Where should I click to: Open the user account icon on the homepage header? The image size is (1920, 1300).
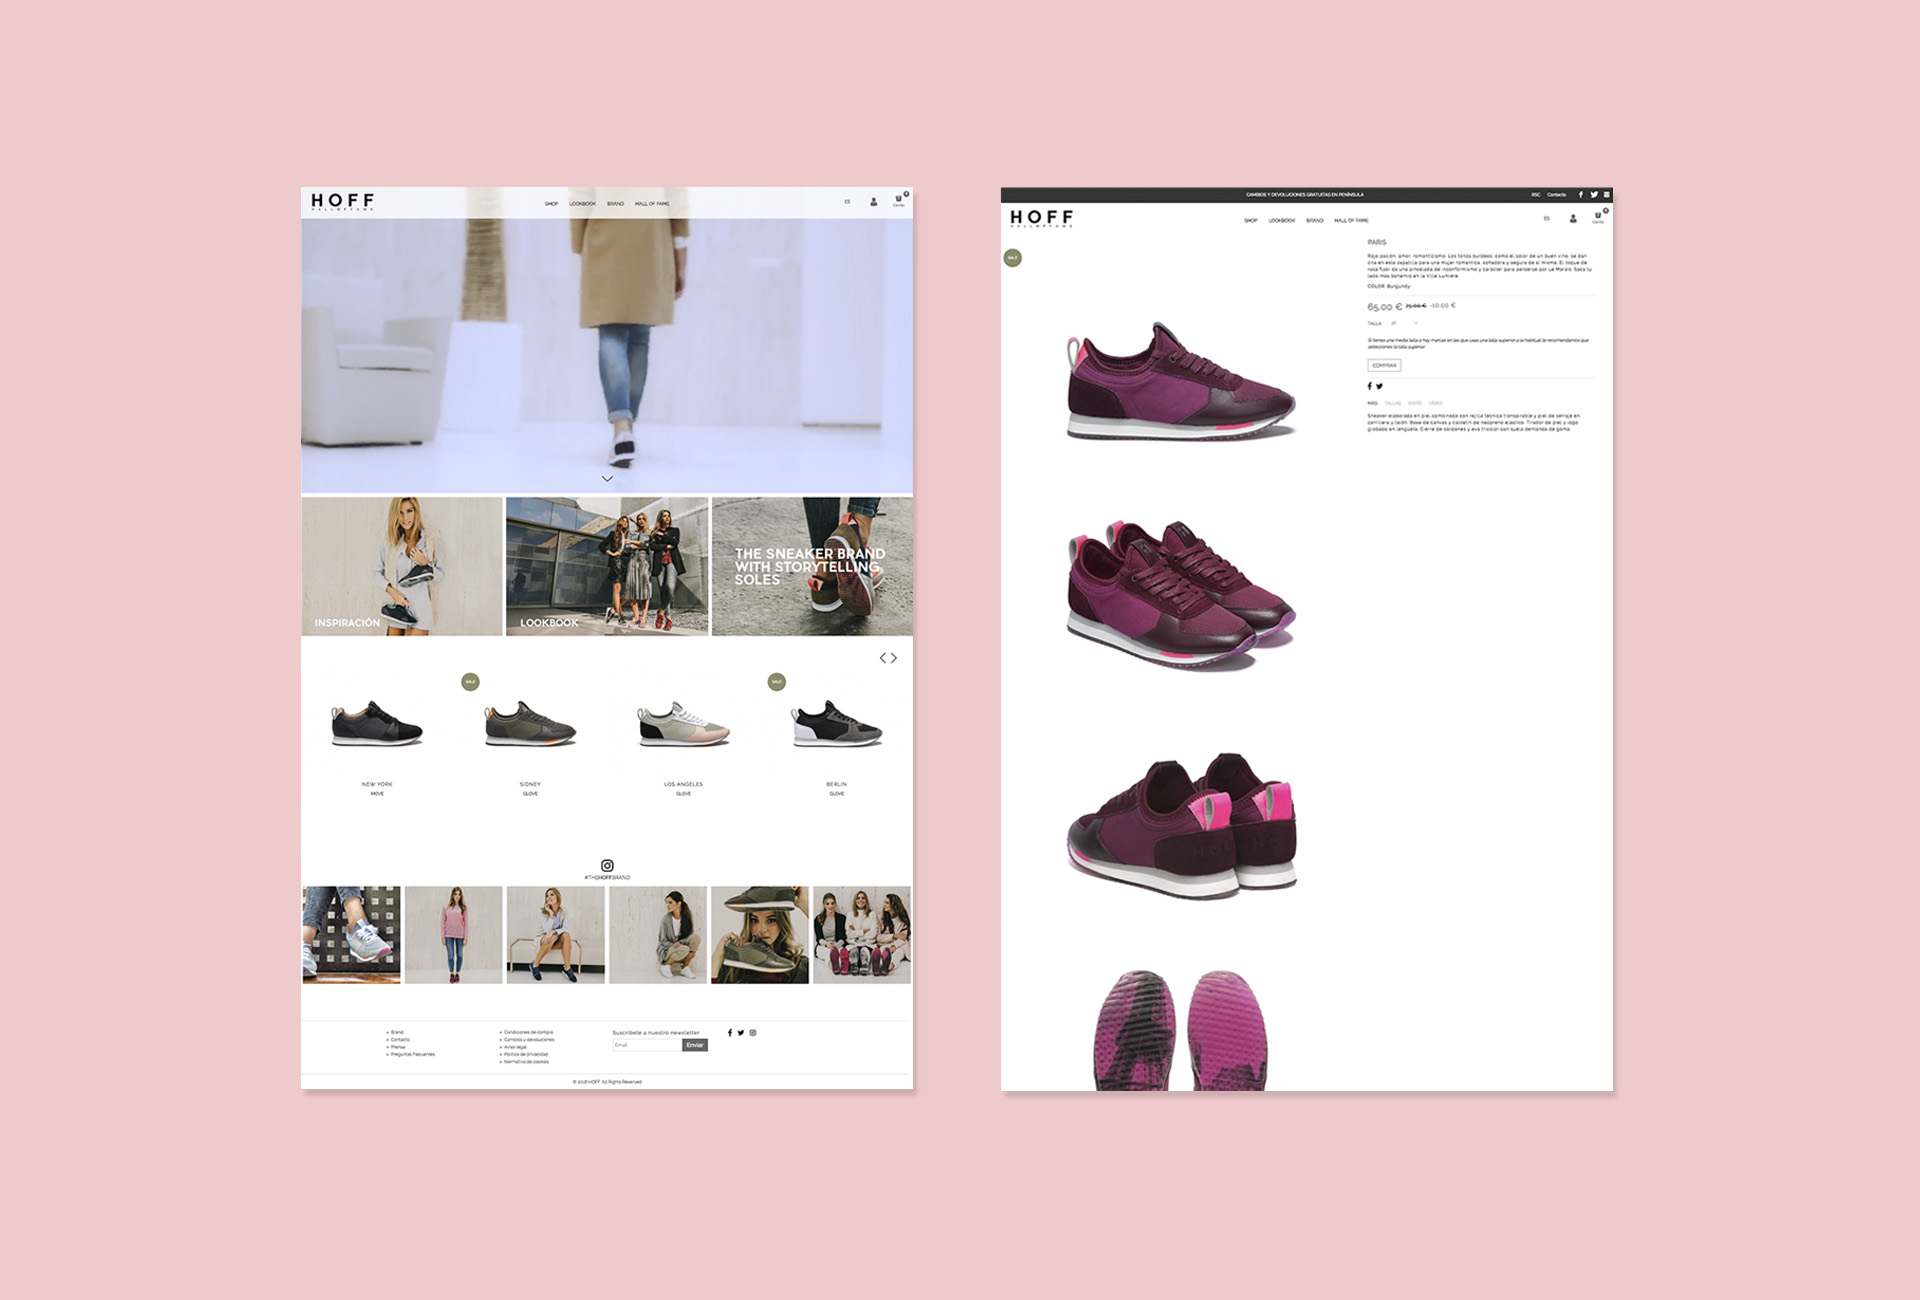point(873,202)
